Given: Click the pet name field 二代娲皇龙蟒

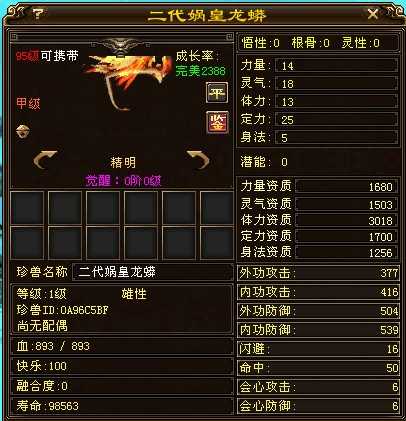Looking at the screenshot, I should (x=153, y=272).
